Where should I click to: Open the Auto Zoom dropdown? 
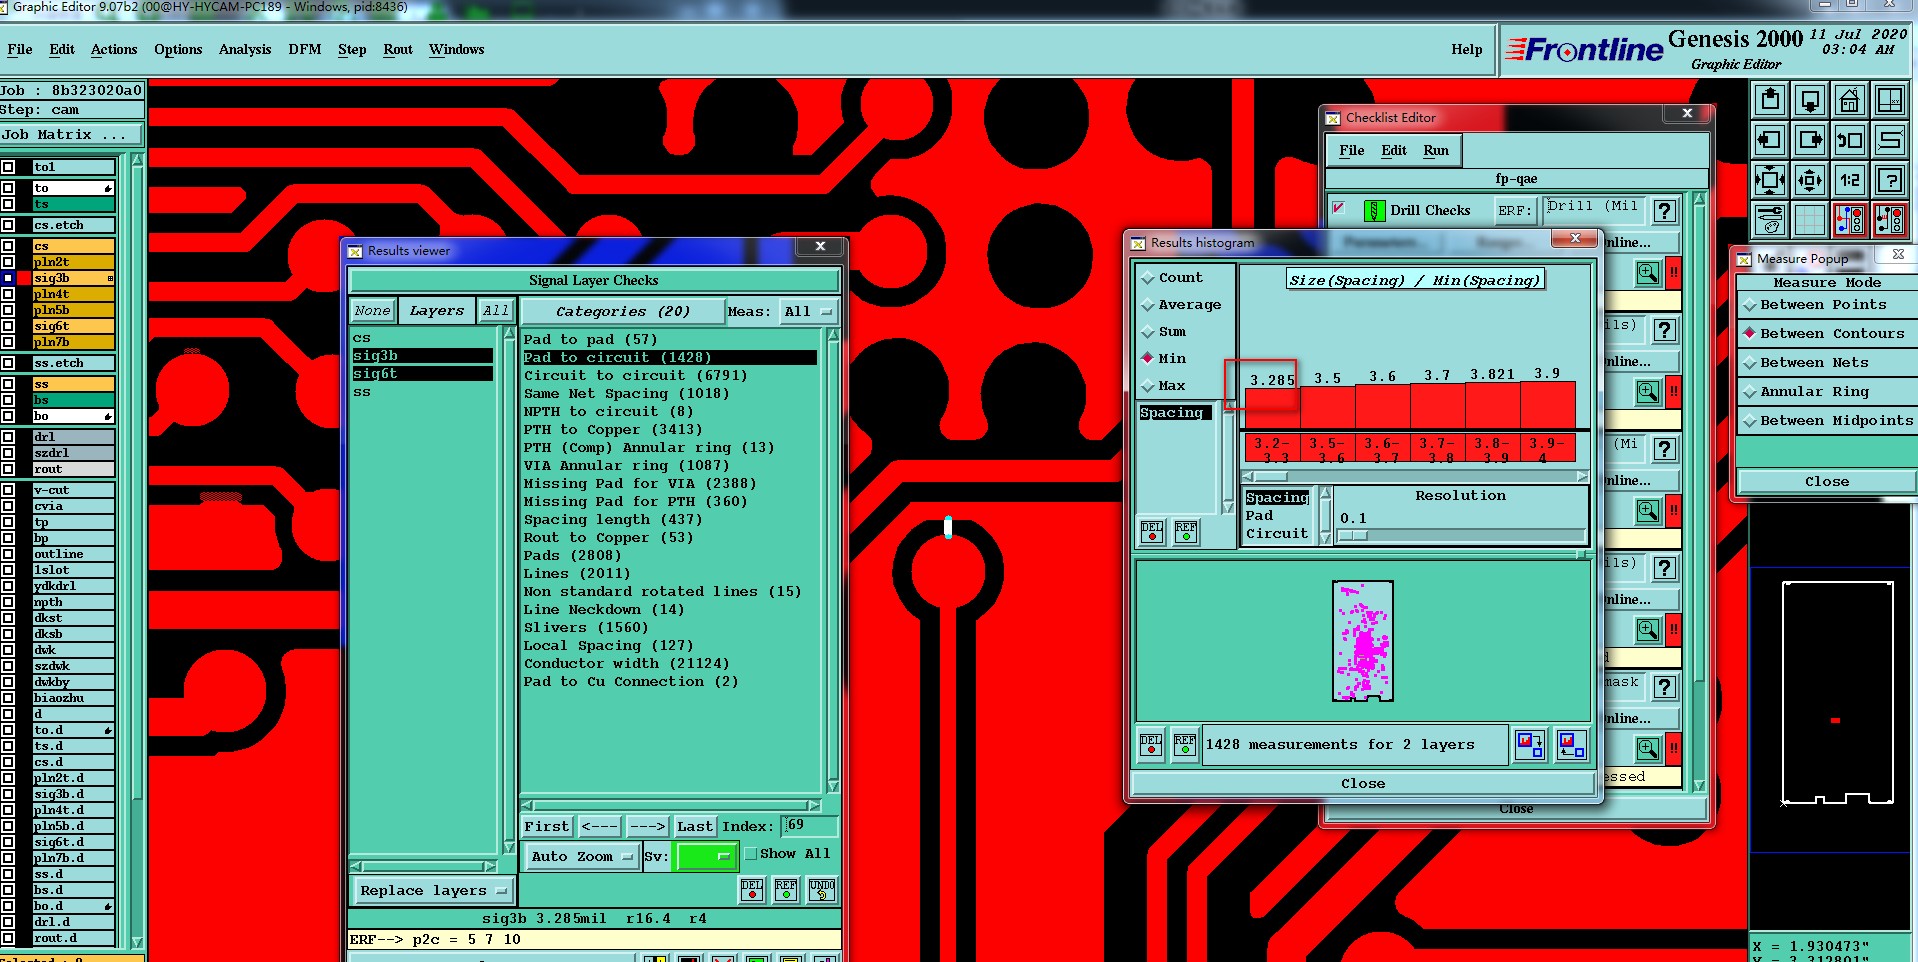[582, 857]
